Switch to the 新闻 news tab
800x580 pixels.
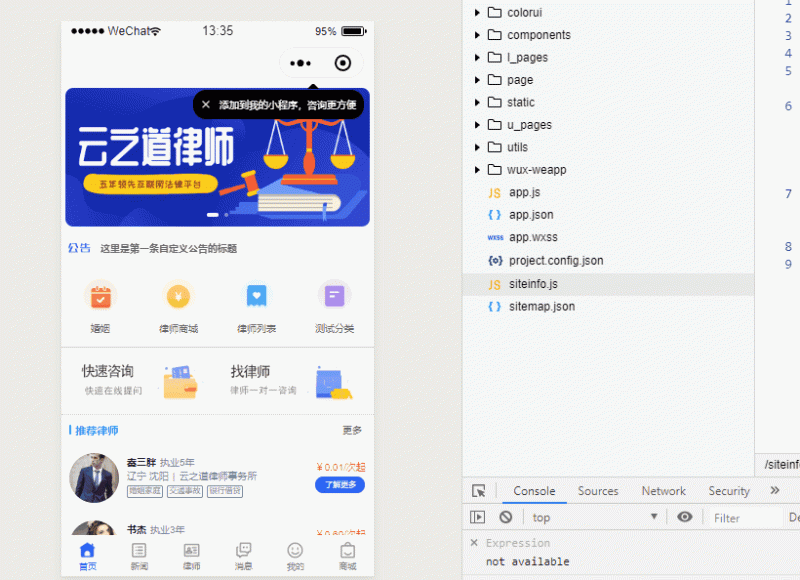tap(139, 555)
